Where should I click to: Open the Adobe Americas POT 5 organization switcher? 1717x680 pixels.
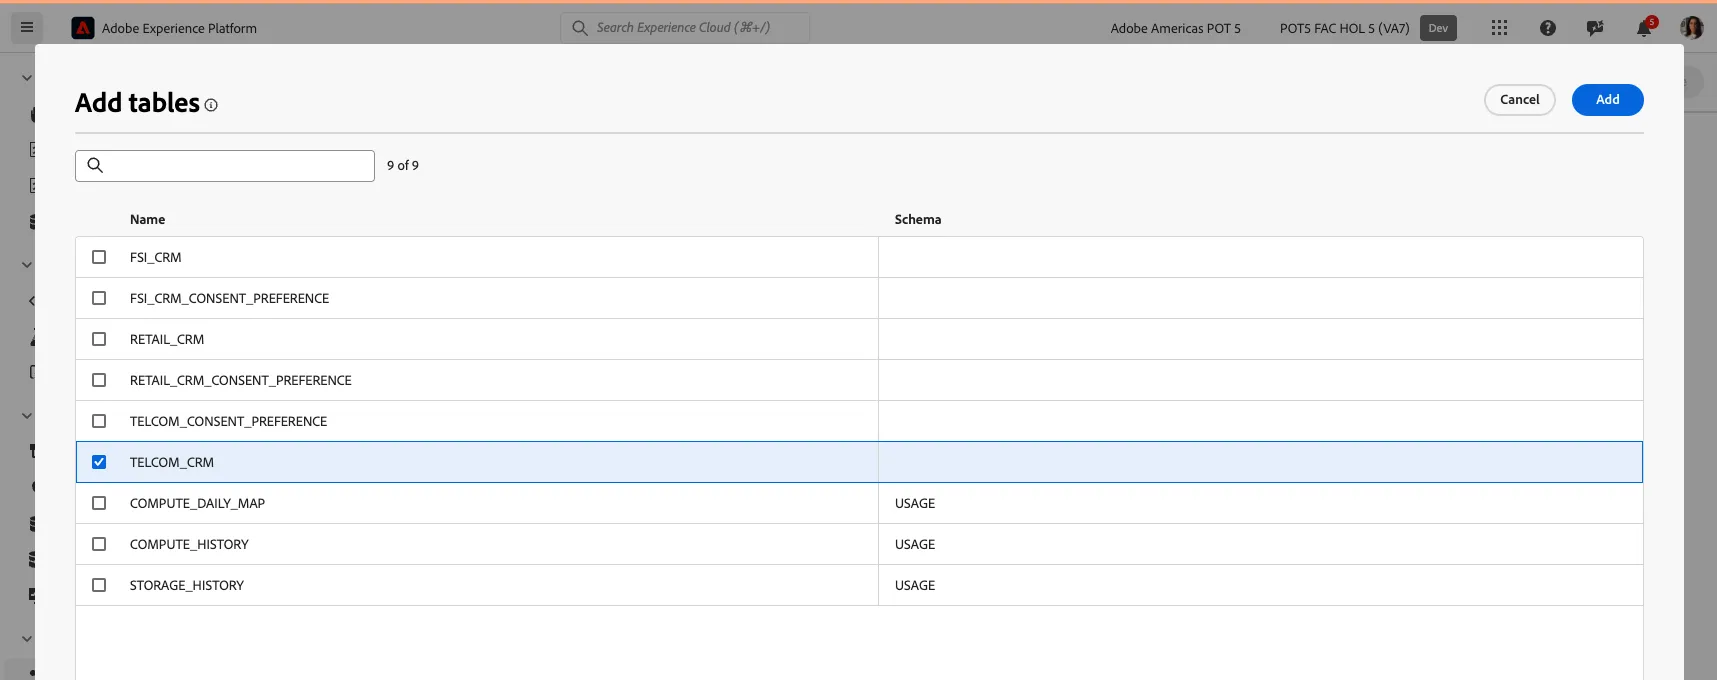tap(1175, 28)
